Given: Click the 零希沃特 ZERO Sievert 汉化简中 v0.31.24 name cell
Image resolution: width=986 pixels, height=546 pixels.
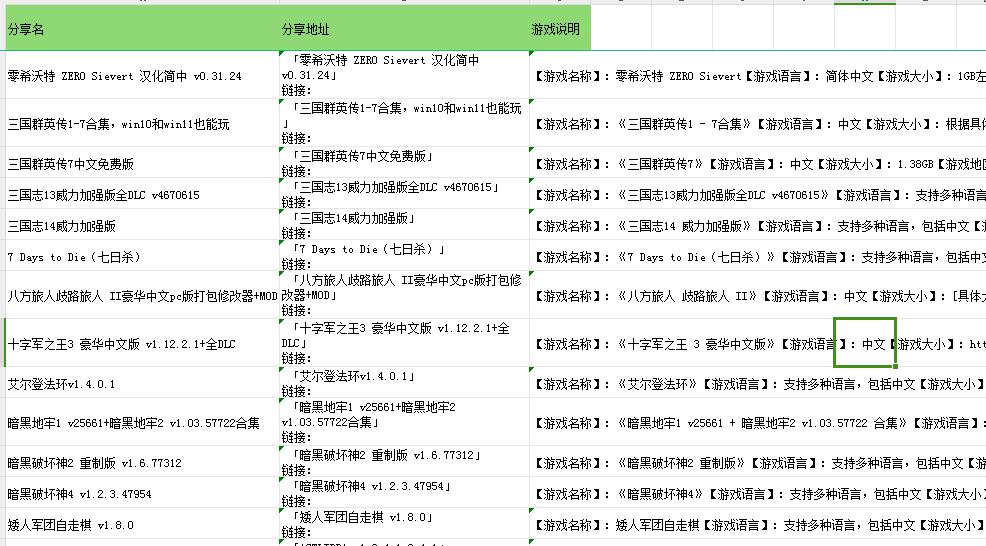Looking at the screenshot, I should point(142,75).
